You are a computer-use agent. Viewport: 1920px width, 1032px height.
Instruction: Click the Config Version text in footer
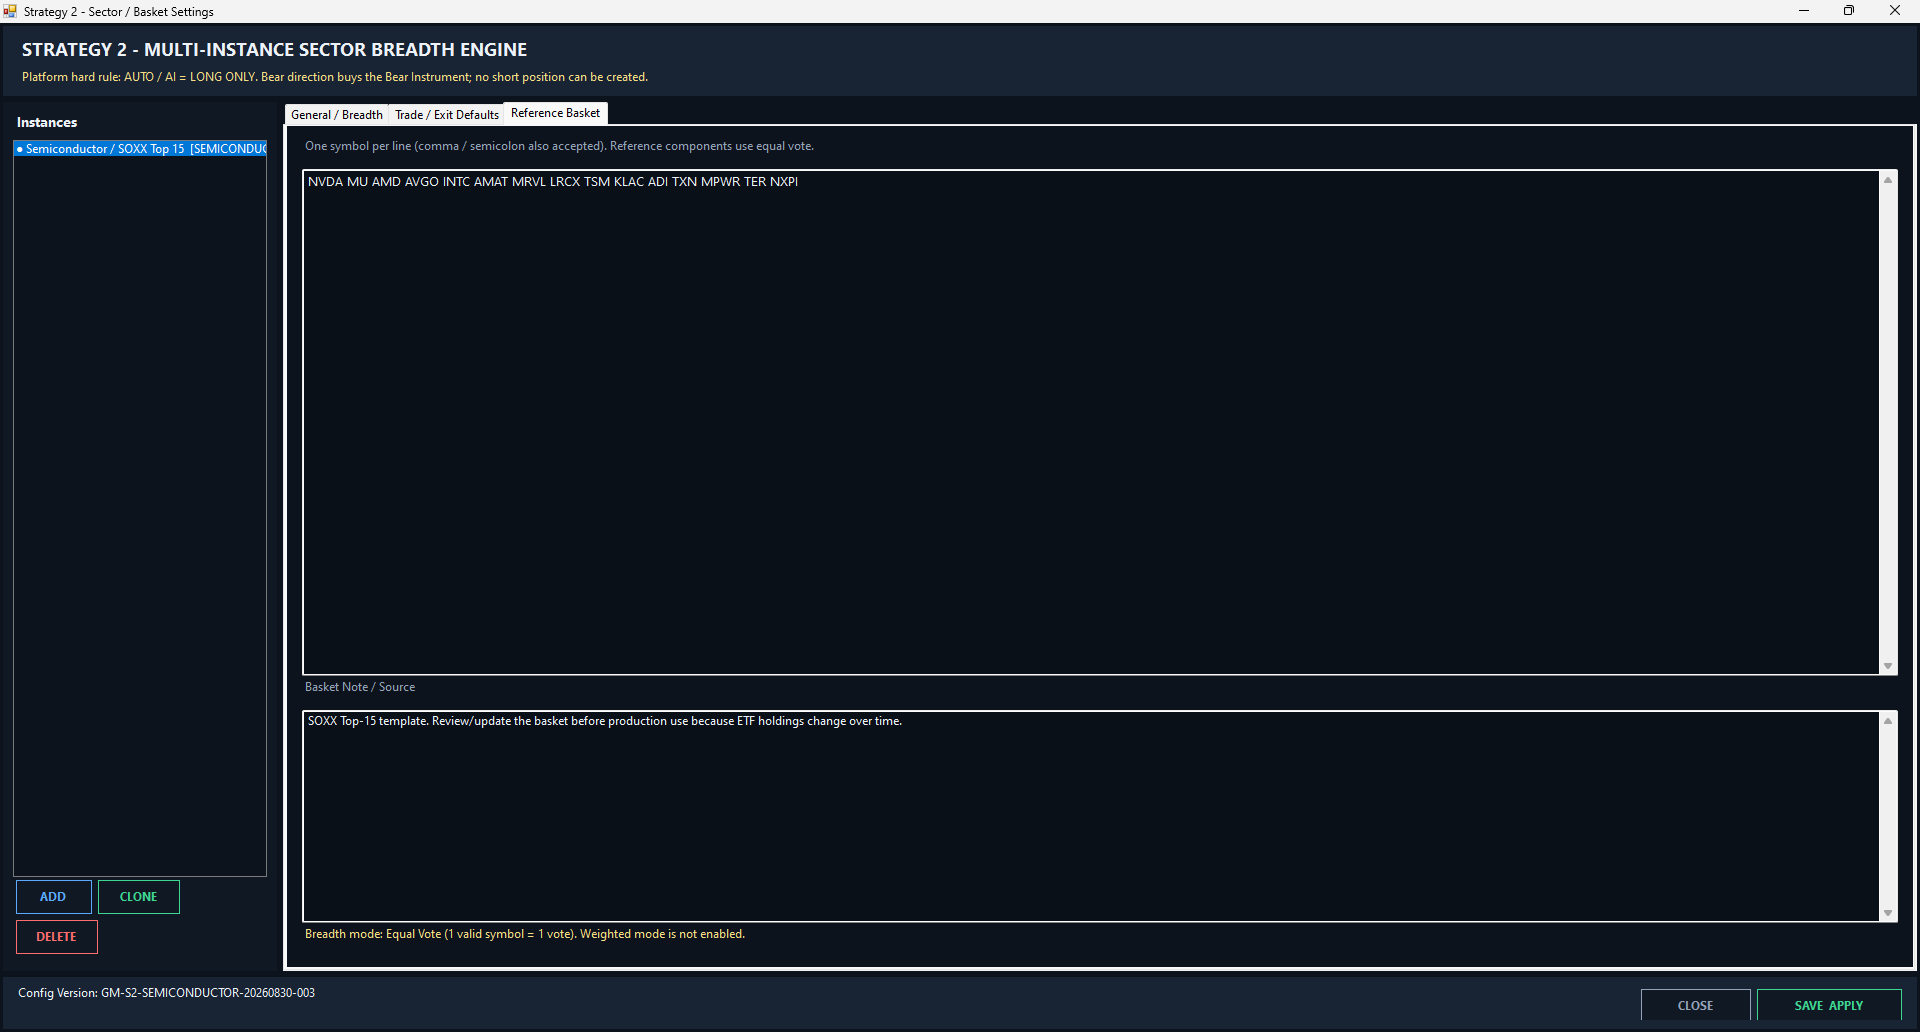[x=166, y=993]
